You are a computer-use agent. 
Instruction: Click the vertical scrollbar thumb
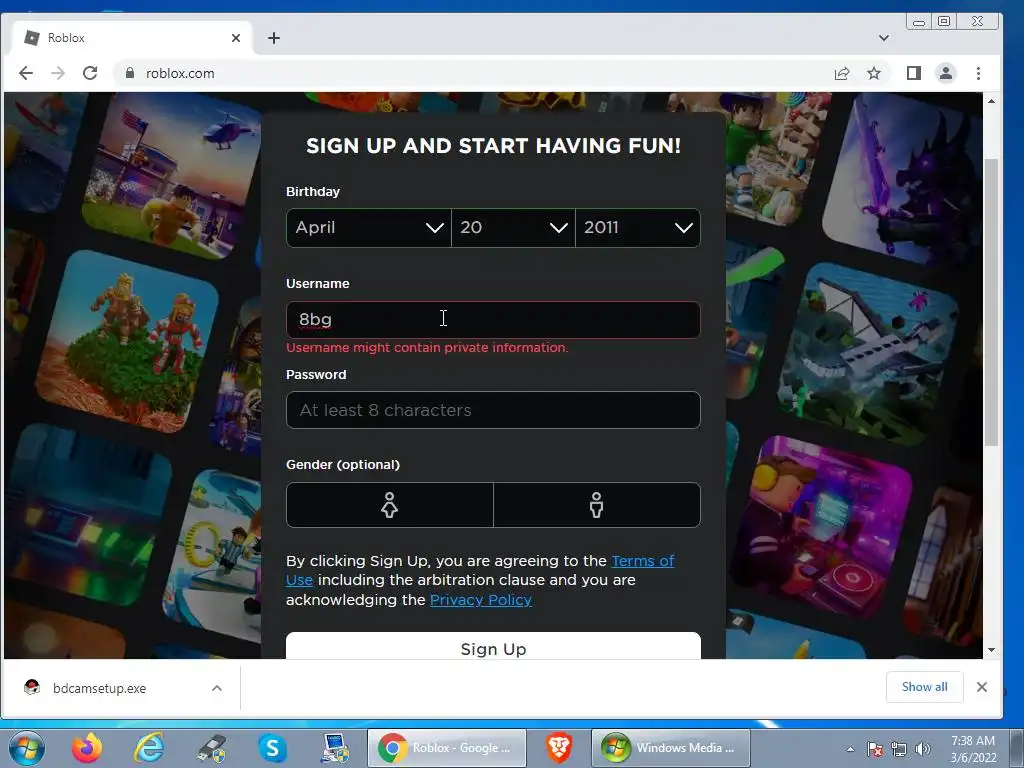pos(991,302)
